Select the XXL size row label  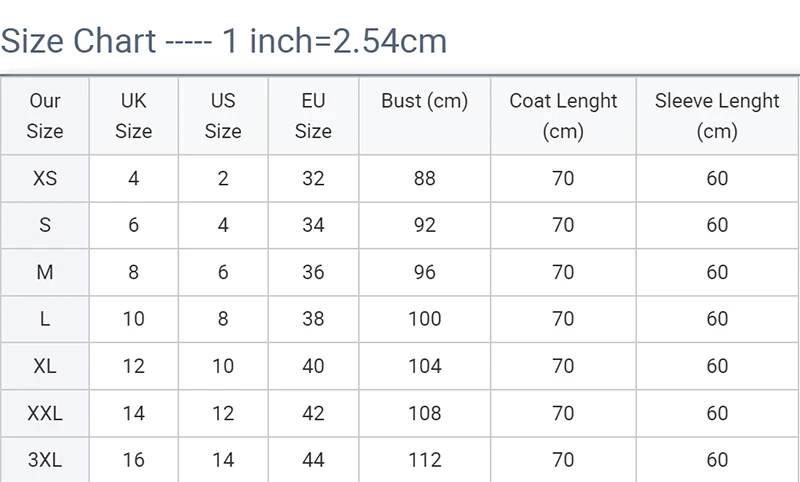click(x=45, y=413)
